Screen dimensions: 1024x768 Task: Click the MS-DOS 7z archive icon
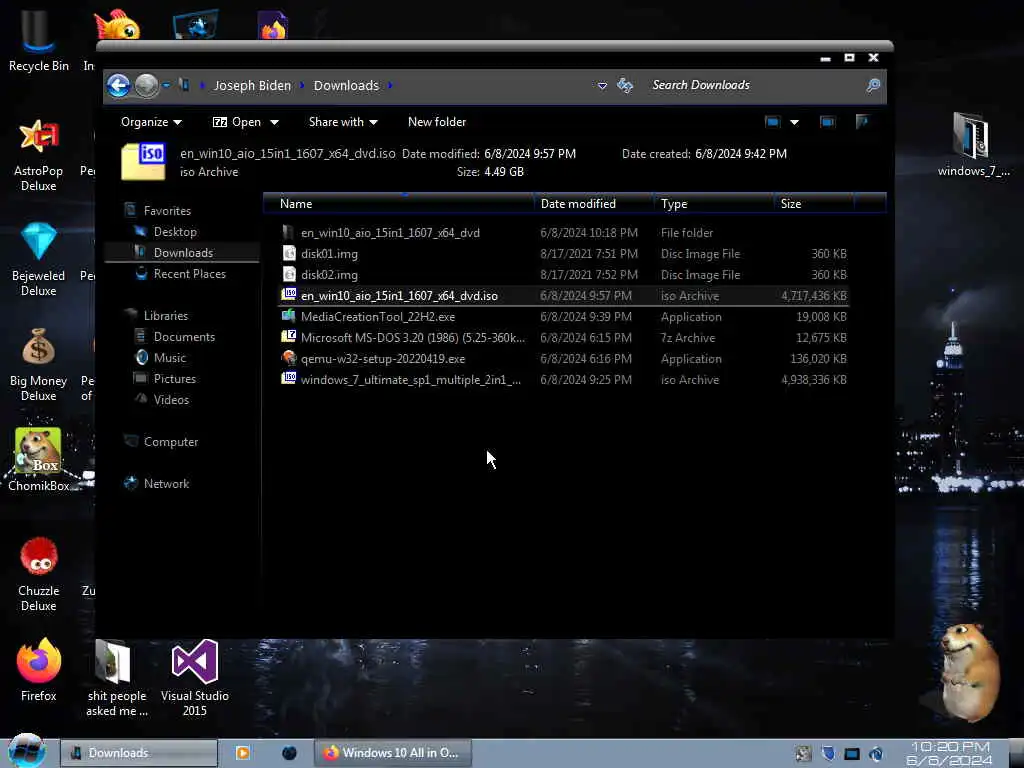tap(289, 337)
